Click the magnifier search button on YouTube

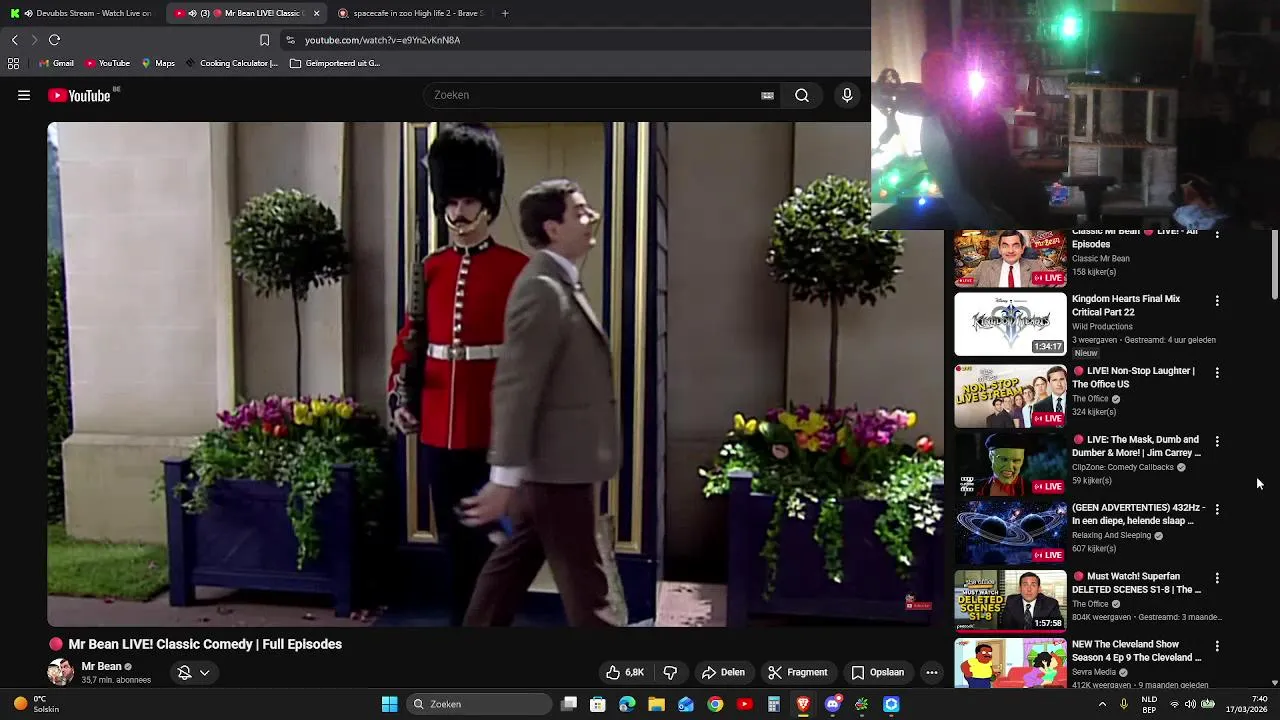[802, 95]
